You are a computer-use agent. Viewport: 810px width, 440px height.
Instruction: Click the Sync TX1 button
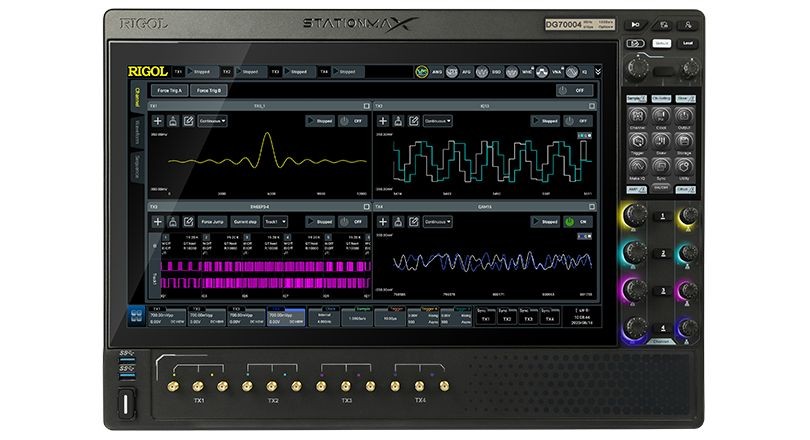pyautogui.click(x=485, y=316)
